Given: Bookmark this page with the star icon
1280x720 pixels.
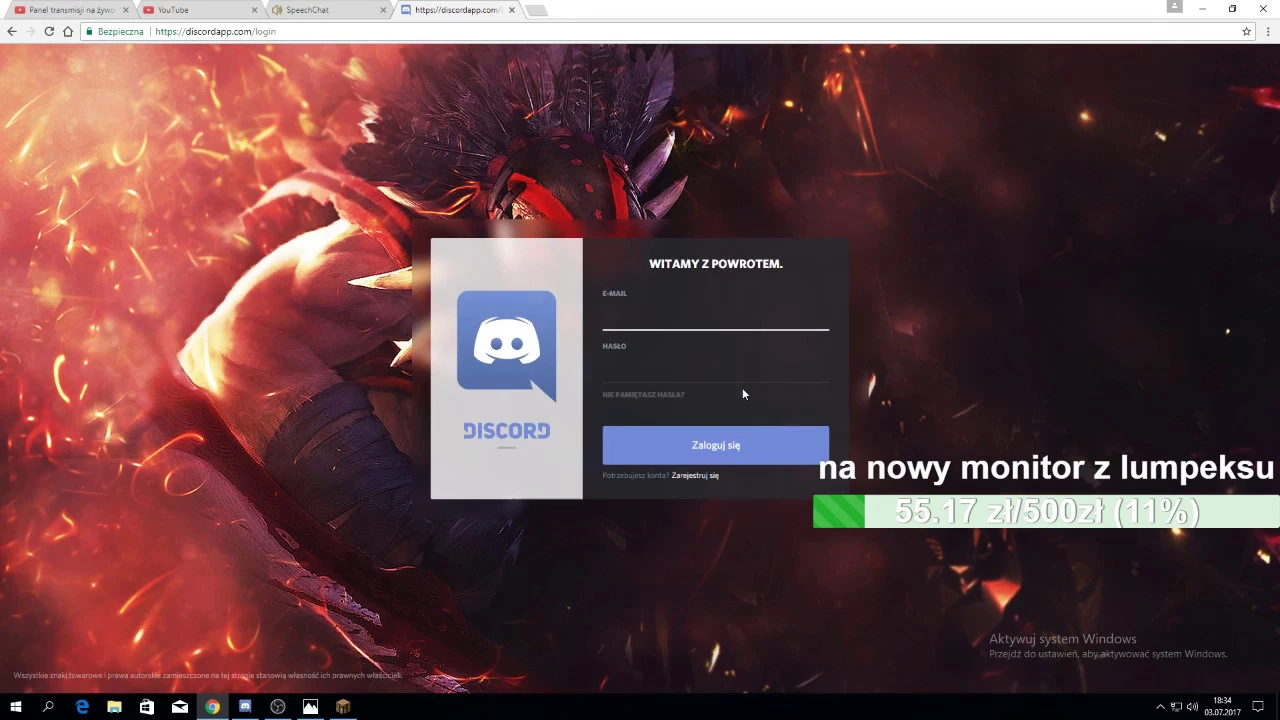Looking at the screenshot, I should pos(1246,31).
